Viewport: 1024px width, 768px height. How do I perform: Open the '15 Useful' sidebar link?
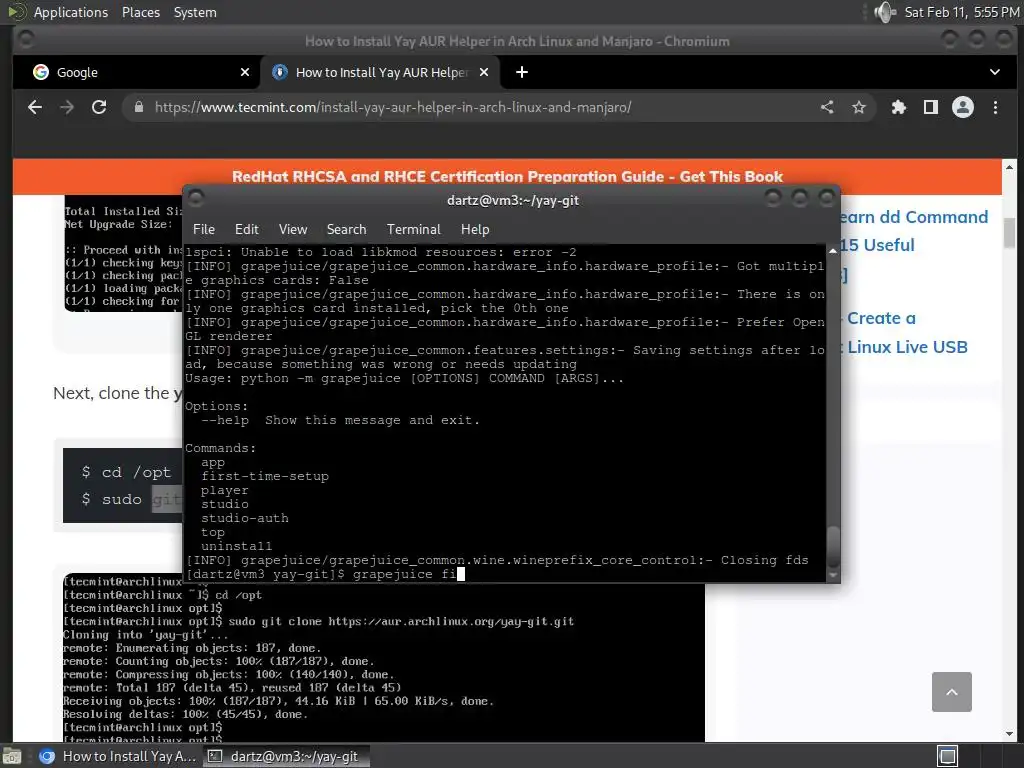pos(877,245)
